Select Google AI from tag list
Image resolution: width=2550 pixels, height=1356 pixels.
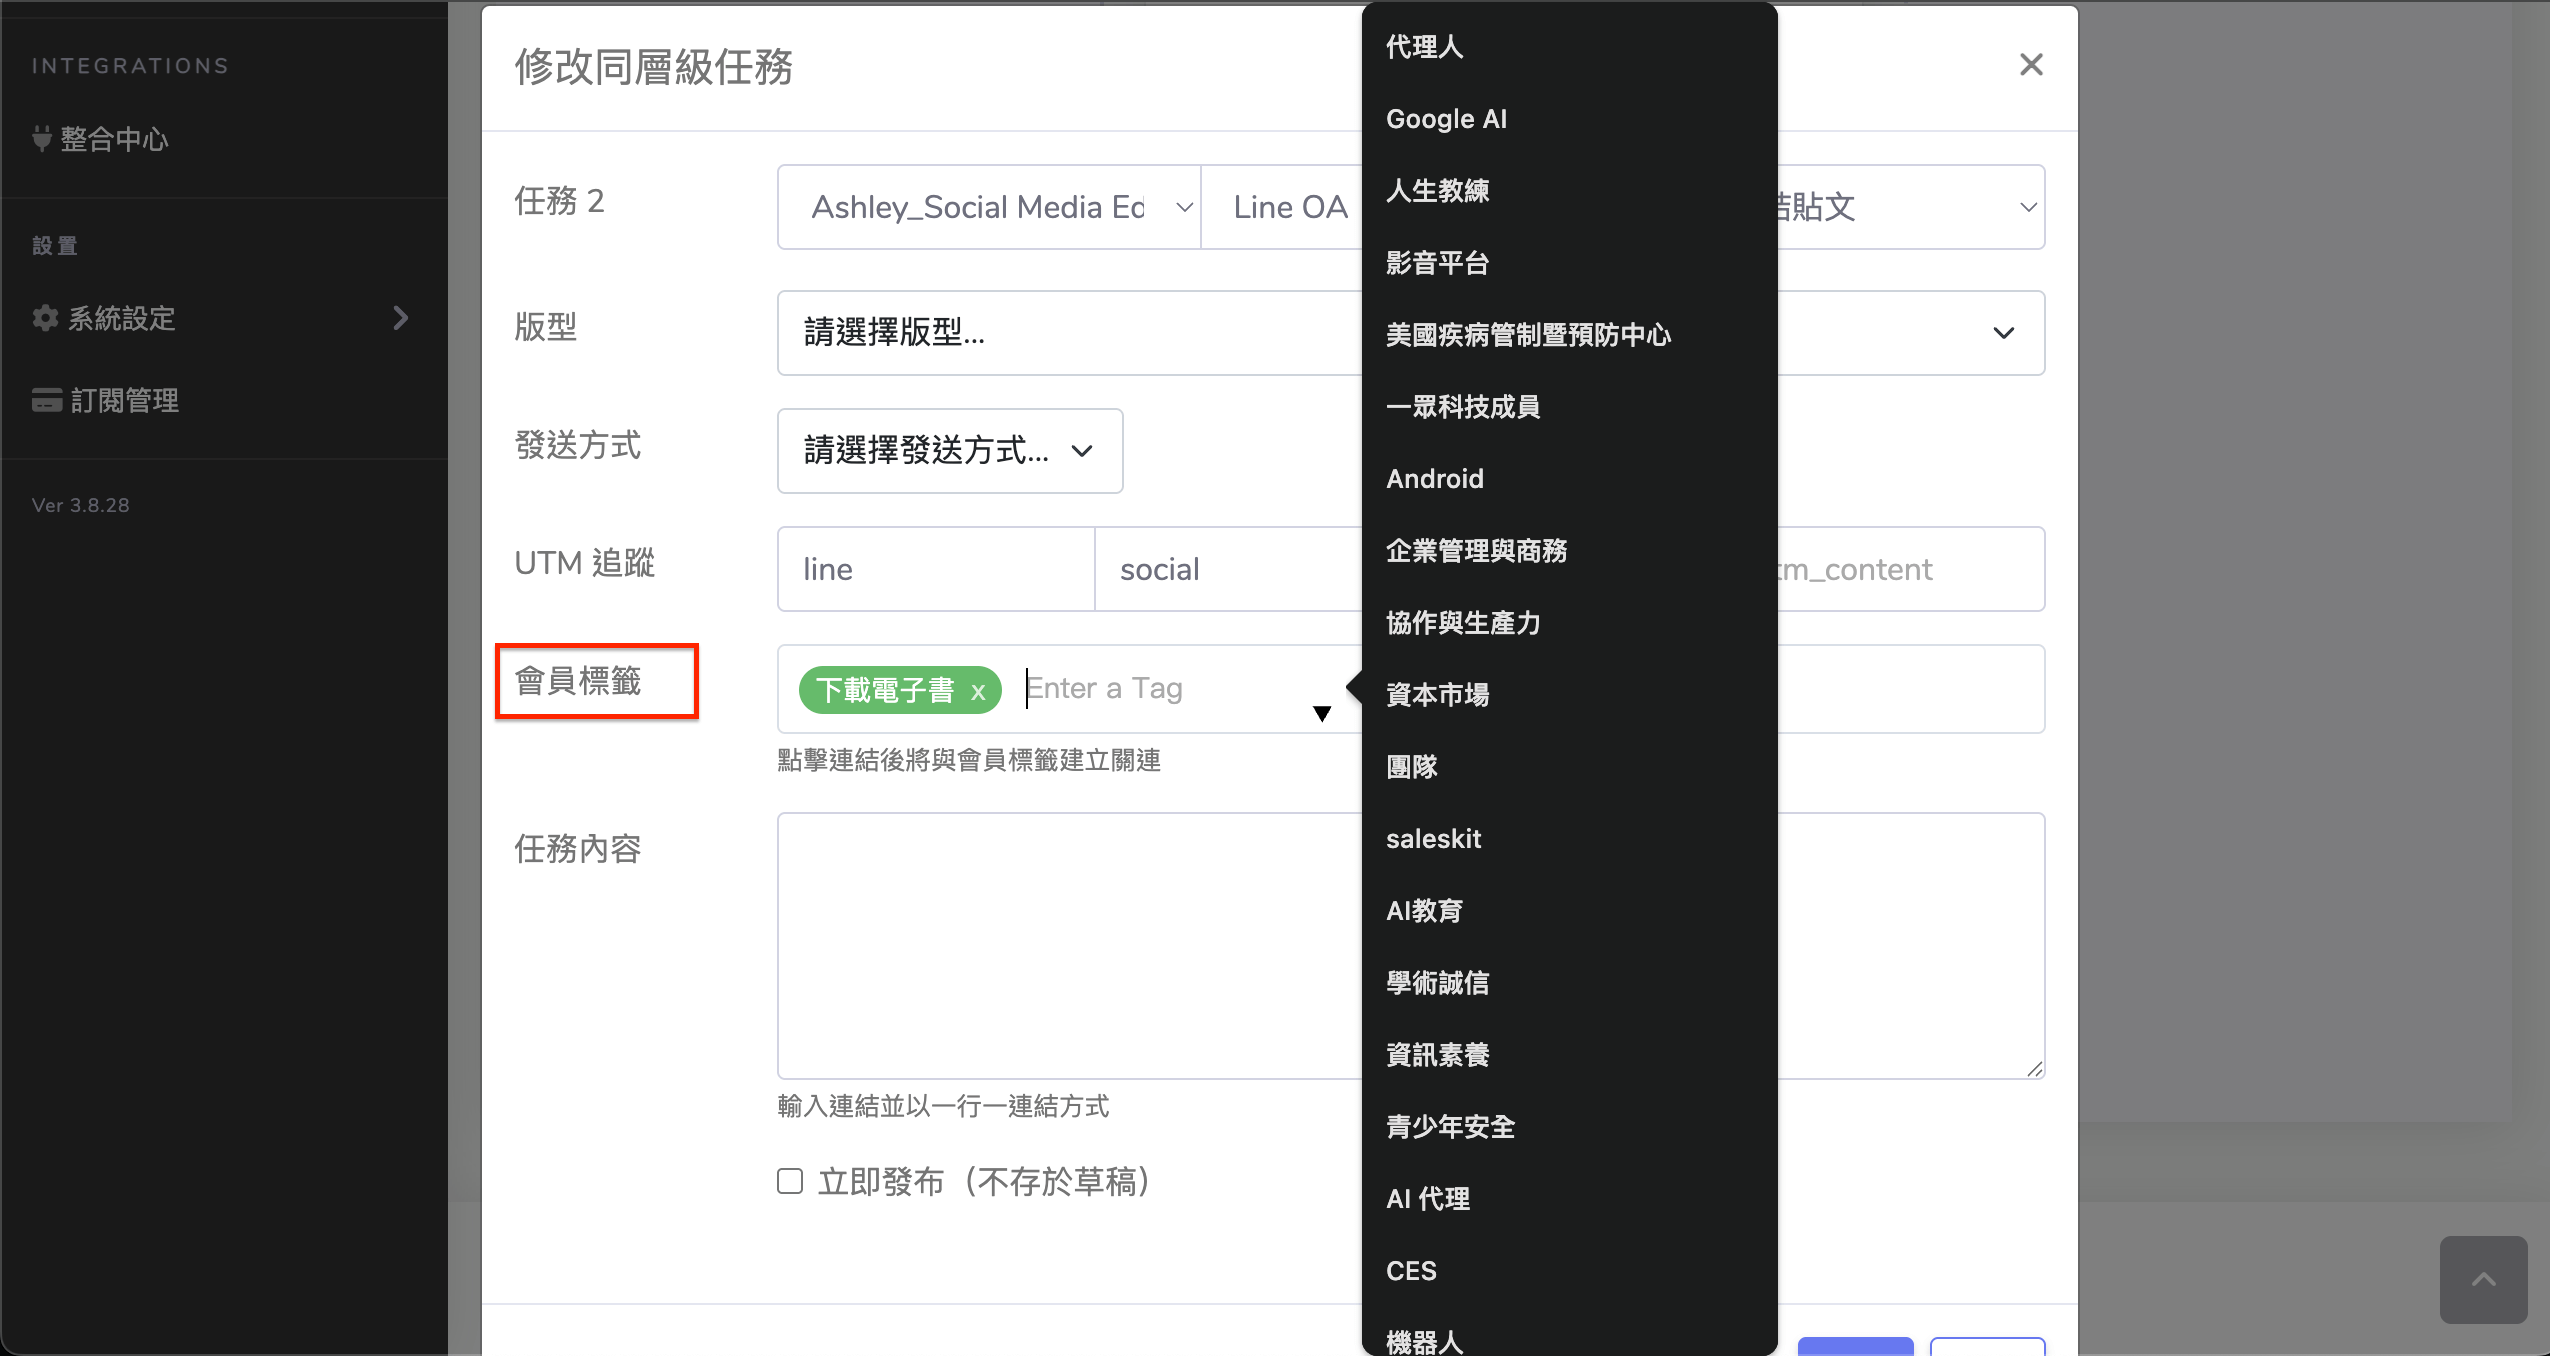click(x=1446, y=119)
